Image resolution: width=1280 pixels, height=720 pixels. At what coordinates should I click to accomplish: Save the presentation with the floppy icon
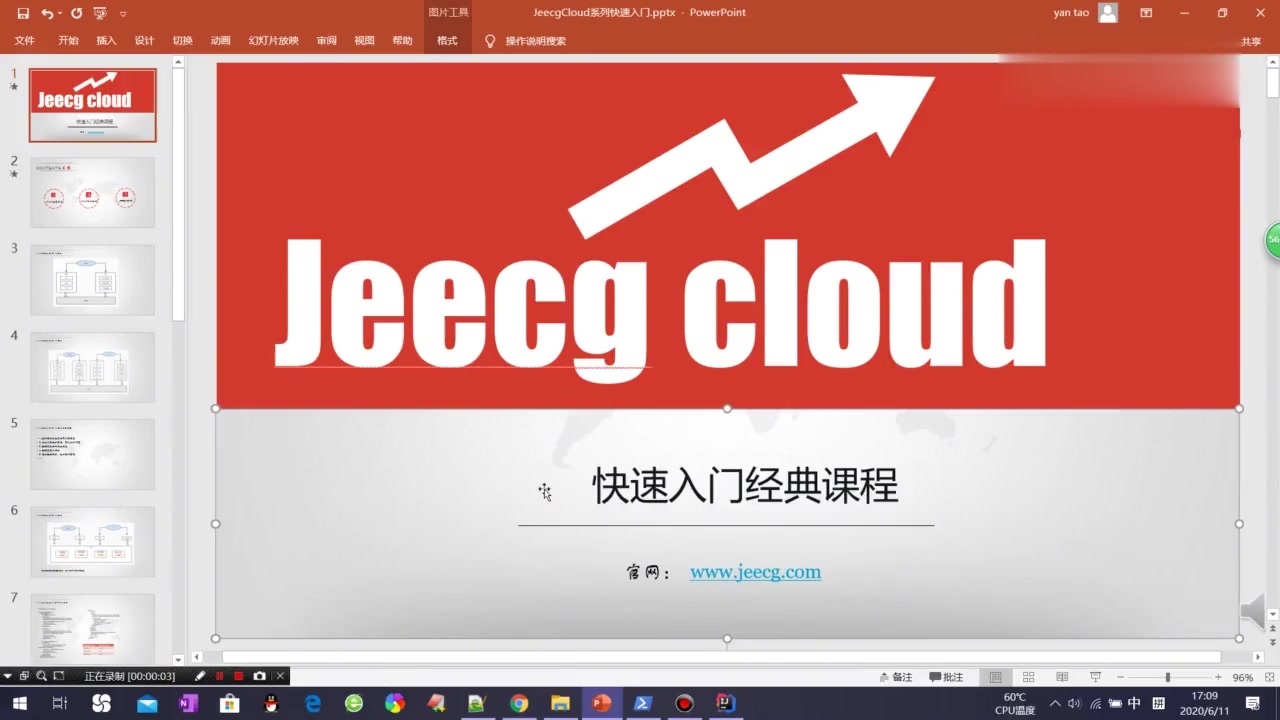coord(23,13)
